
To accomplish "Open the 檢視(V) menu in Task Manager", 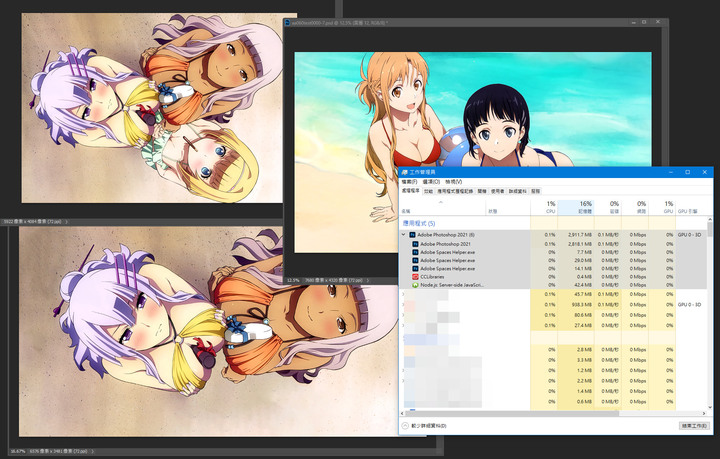I will (x=454, y=182).
